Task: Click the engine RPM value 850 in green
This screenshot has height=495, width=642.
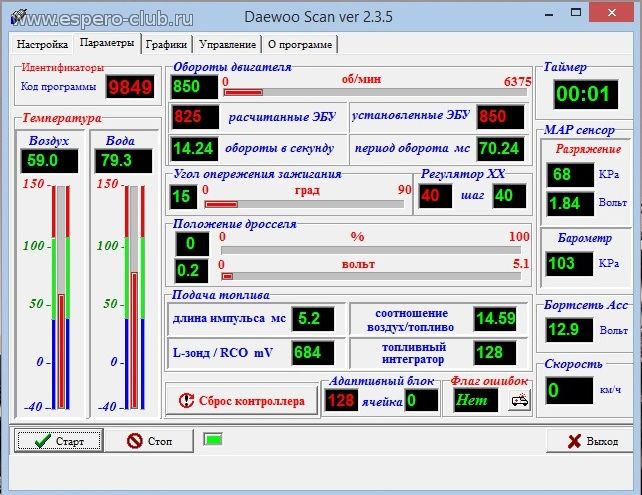Action: pos(194,87)
